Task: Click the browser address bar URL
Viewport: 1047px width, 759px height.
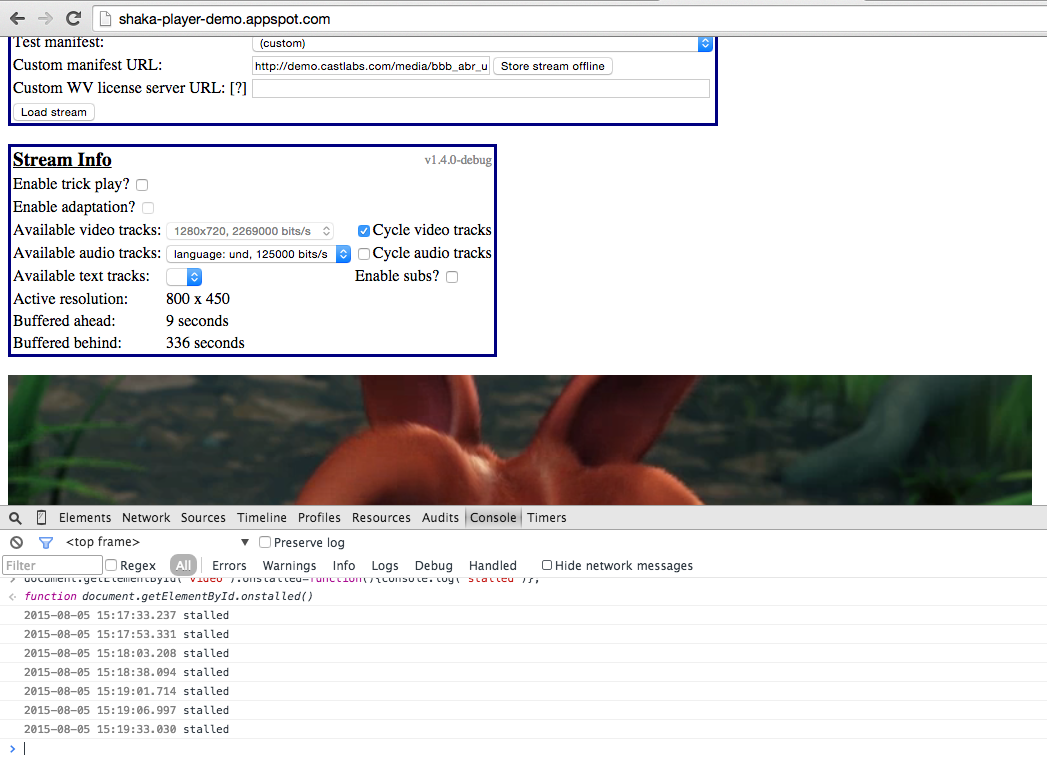Action: coord(224,19)
